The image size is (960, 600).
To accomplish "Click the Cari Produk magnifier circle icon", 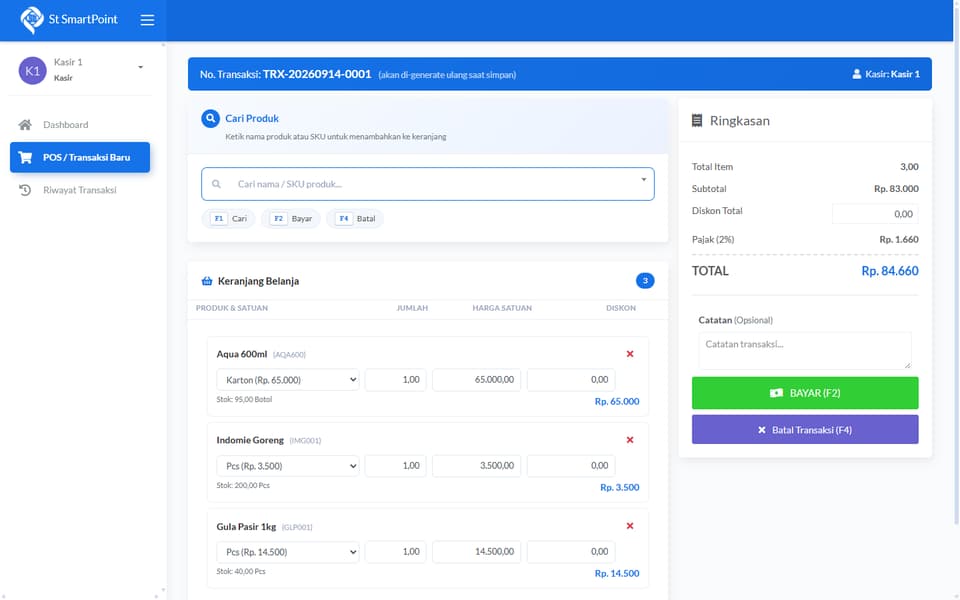I will point(210,118).
